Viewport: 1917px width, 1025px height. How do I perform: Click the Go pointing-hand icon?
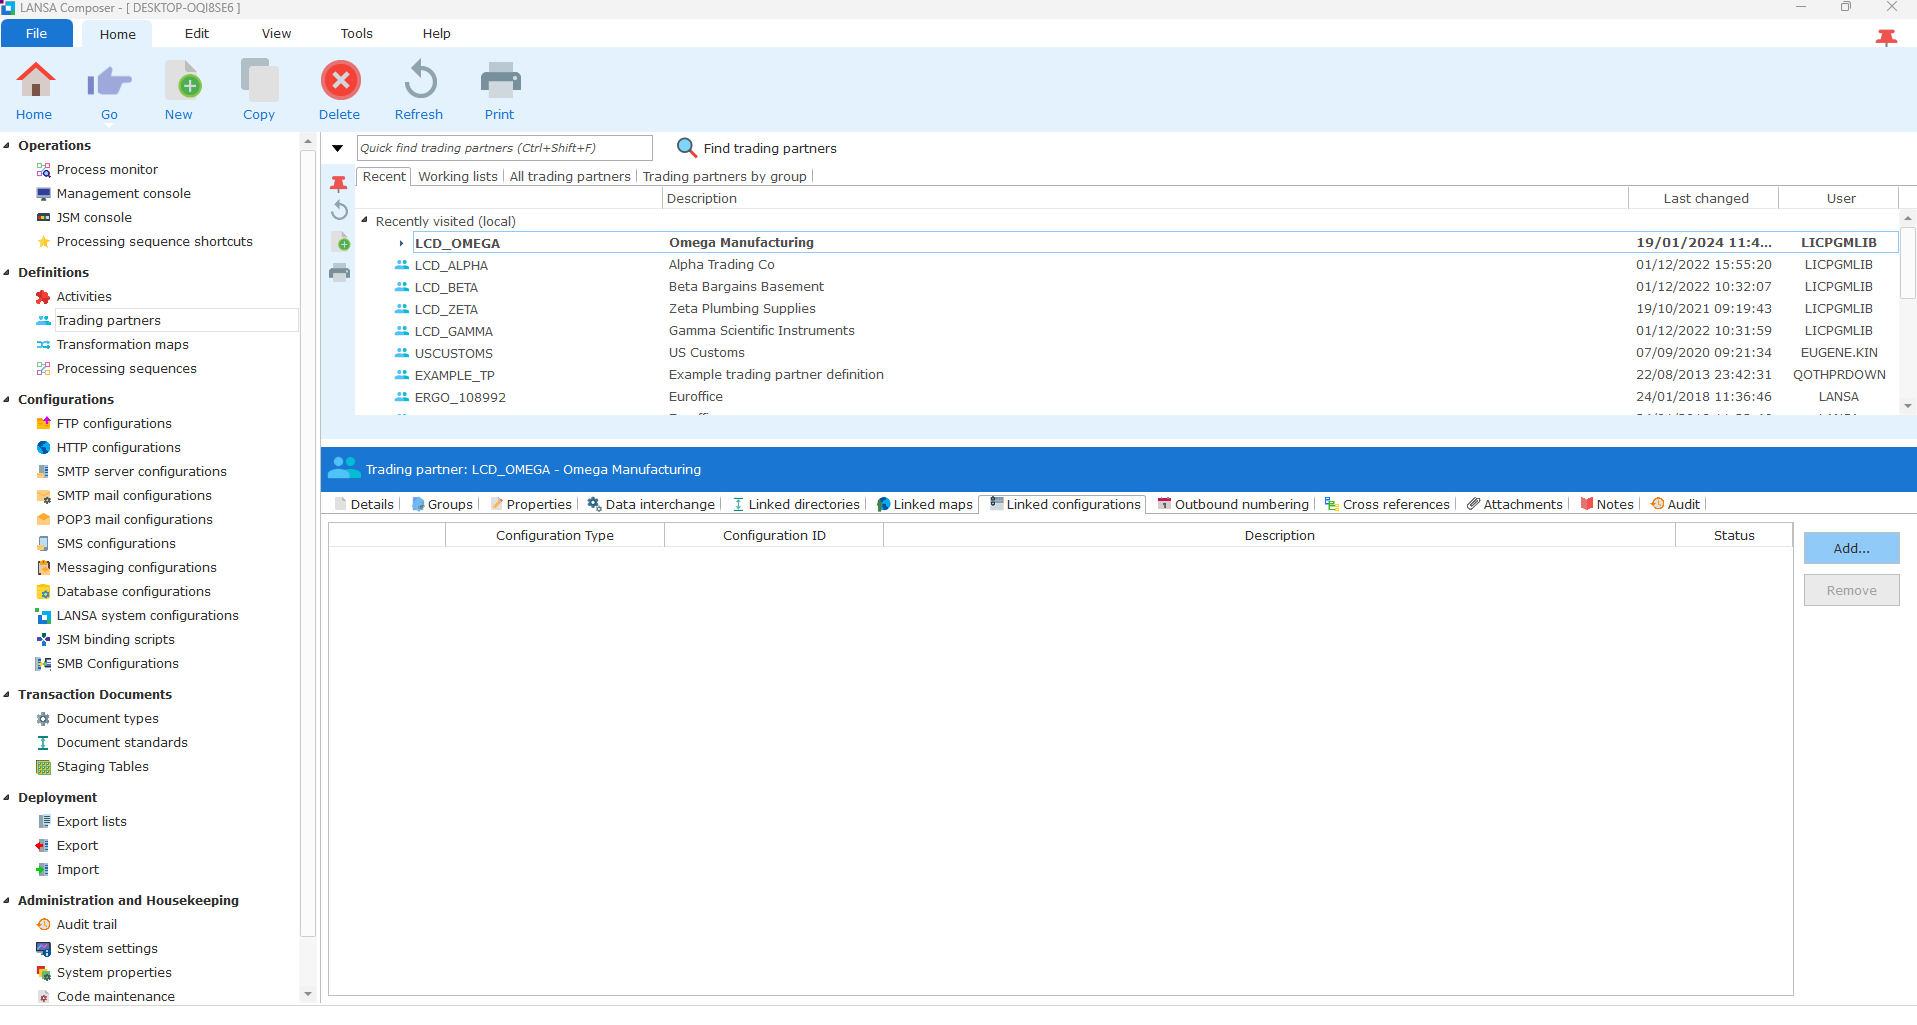point(109,82)
